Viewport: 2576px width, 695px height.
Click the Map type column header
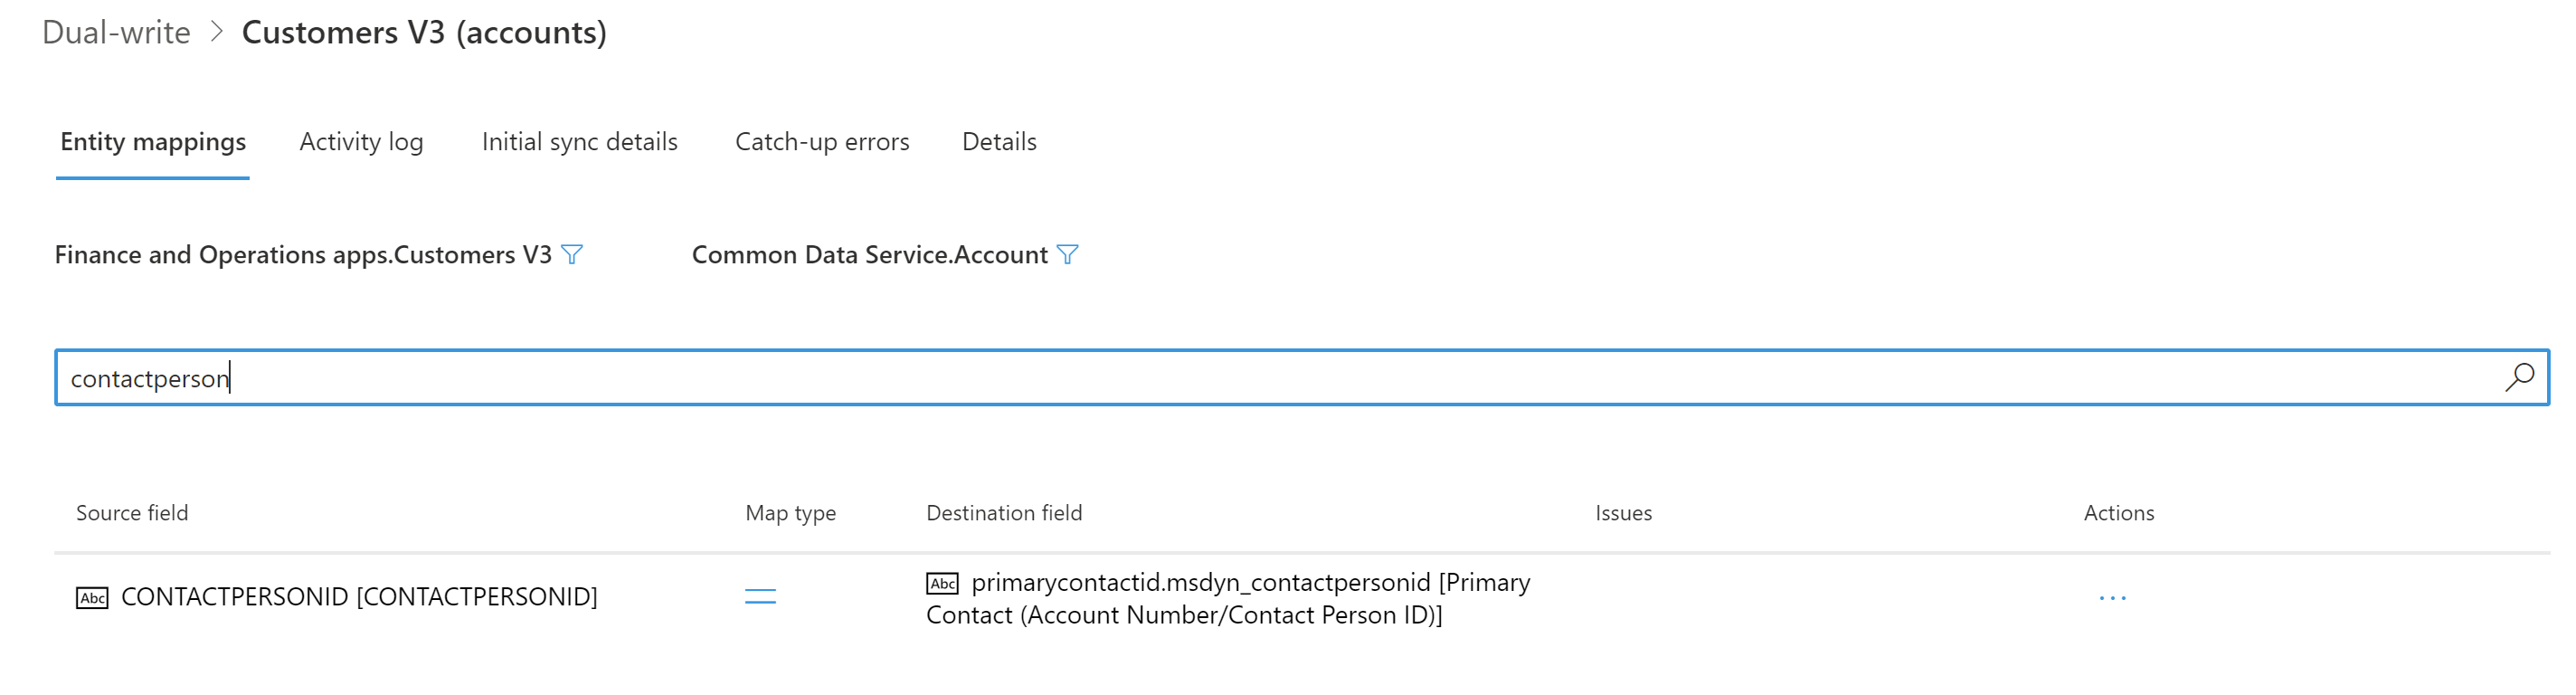[x=791, y=513]
